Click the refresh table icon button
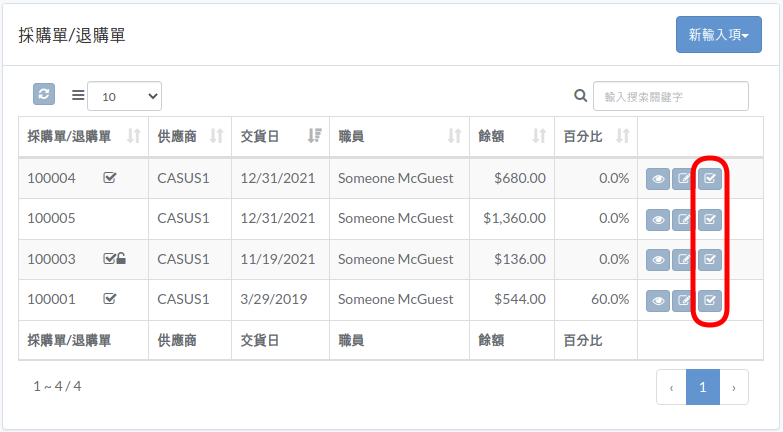Screen dimensions: 783x432 tap(44, 94)
